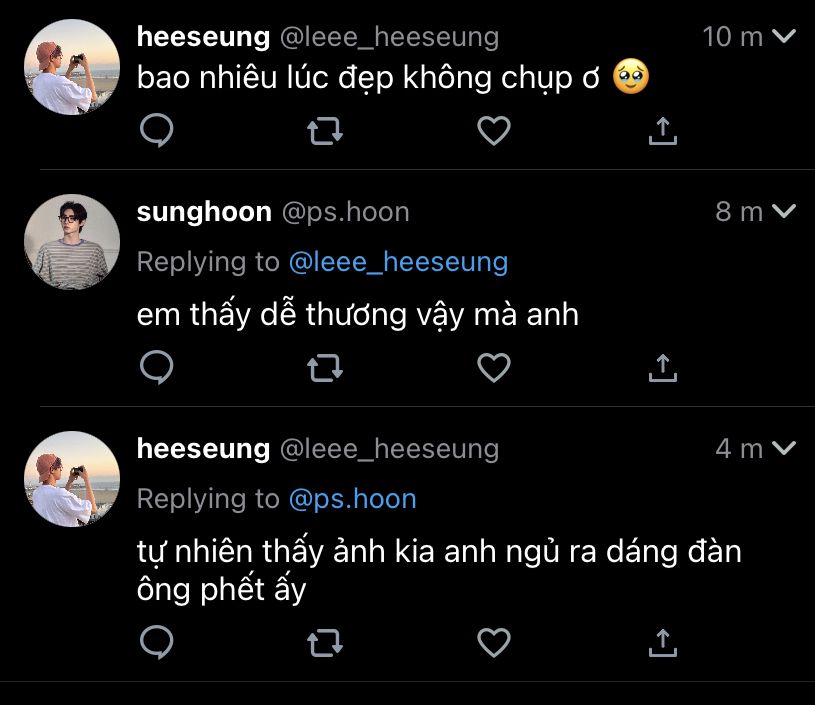The height and width of the screenshot is (705, 815).
Task: Like sunghoon's reply tweet
Action: coord(493,368)
